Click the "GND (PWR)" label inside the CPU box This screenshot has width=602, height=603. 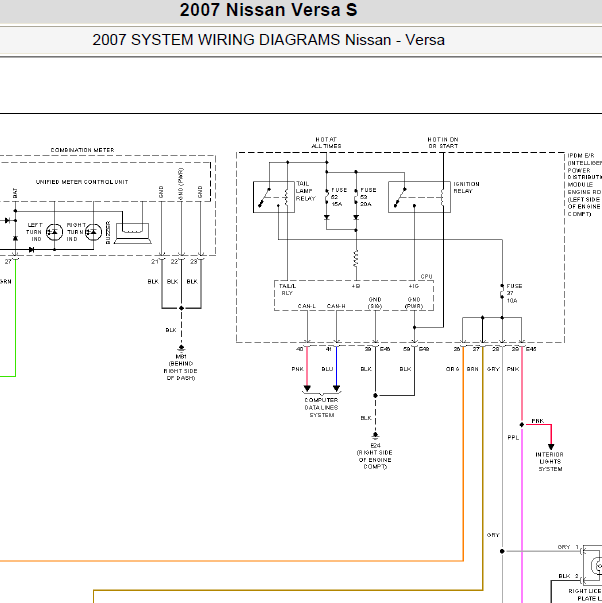(414, 303)
